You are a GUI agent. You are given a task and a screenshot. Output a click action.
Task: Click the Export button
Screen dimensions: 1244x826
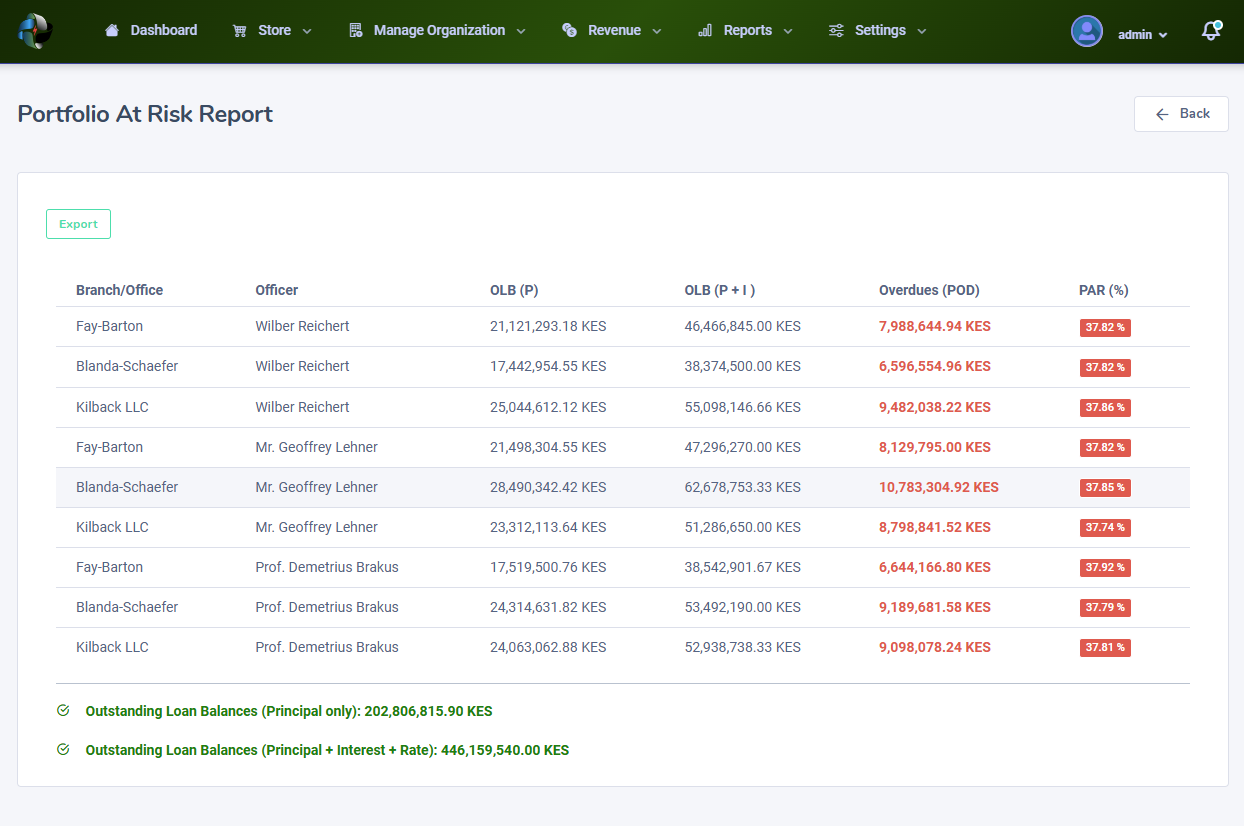coord(78,224)
